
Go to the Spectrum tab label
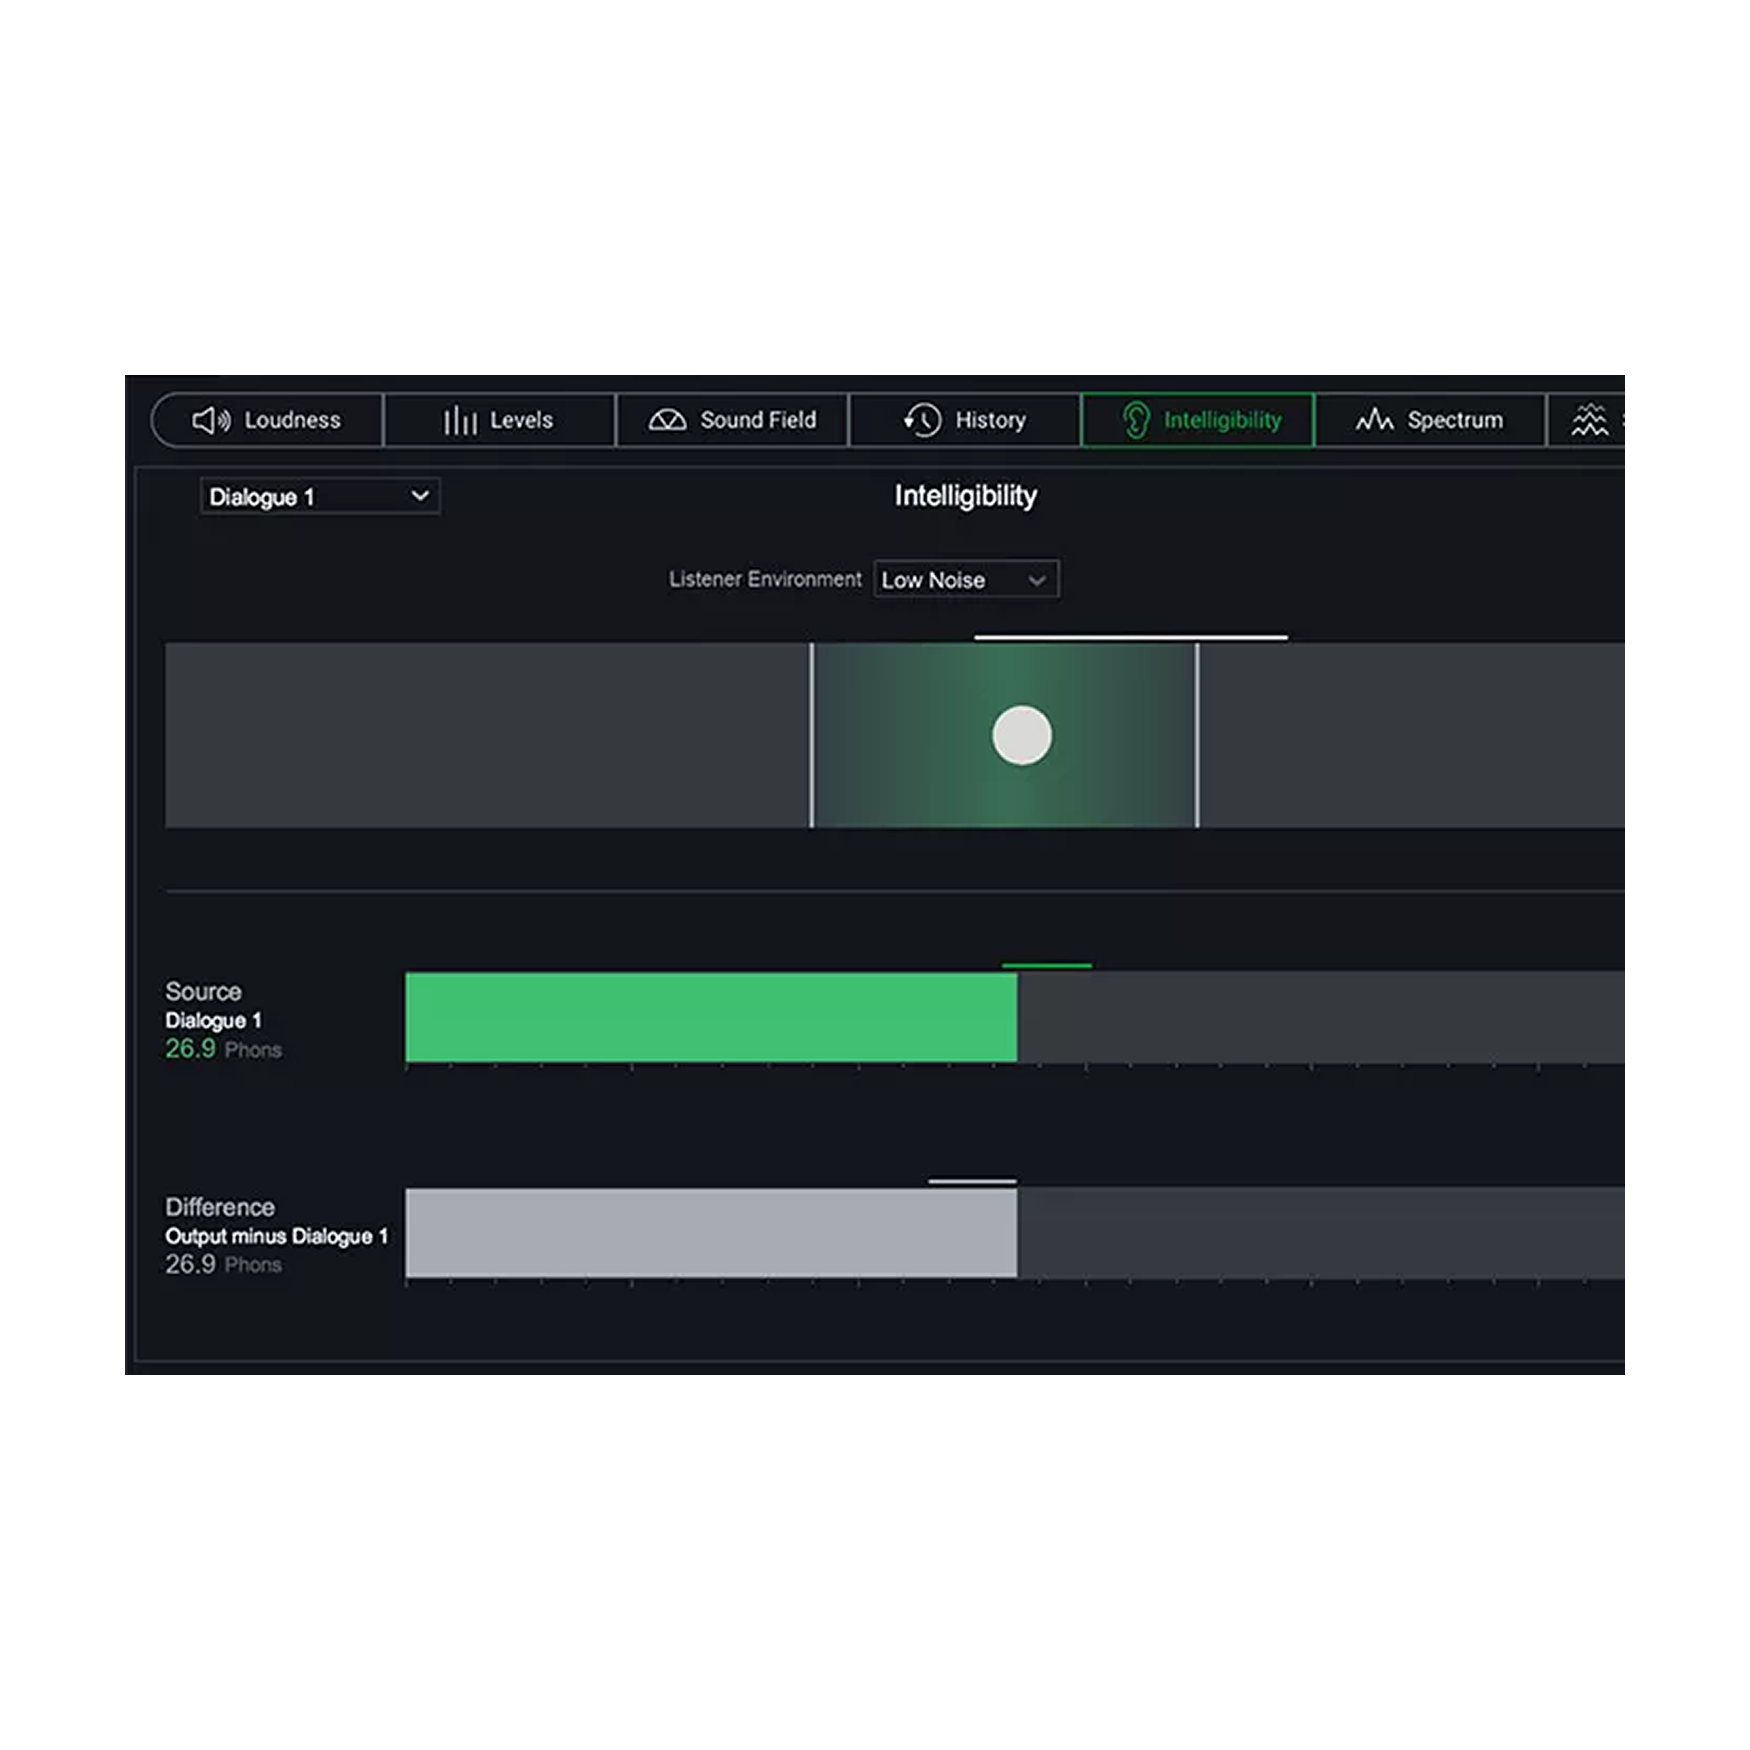[x=1454, y=420]
